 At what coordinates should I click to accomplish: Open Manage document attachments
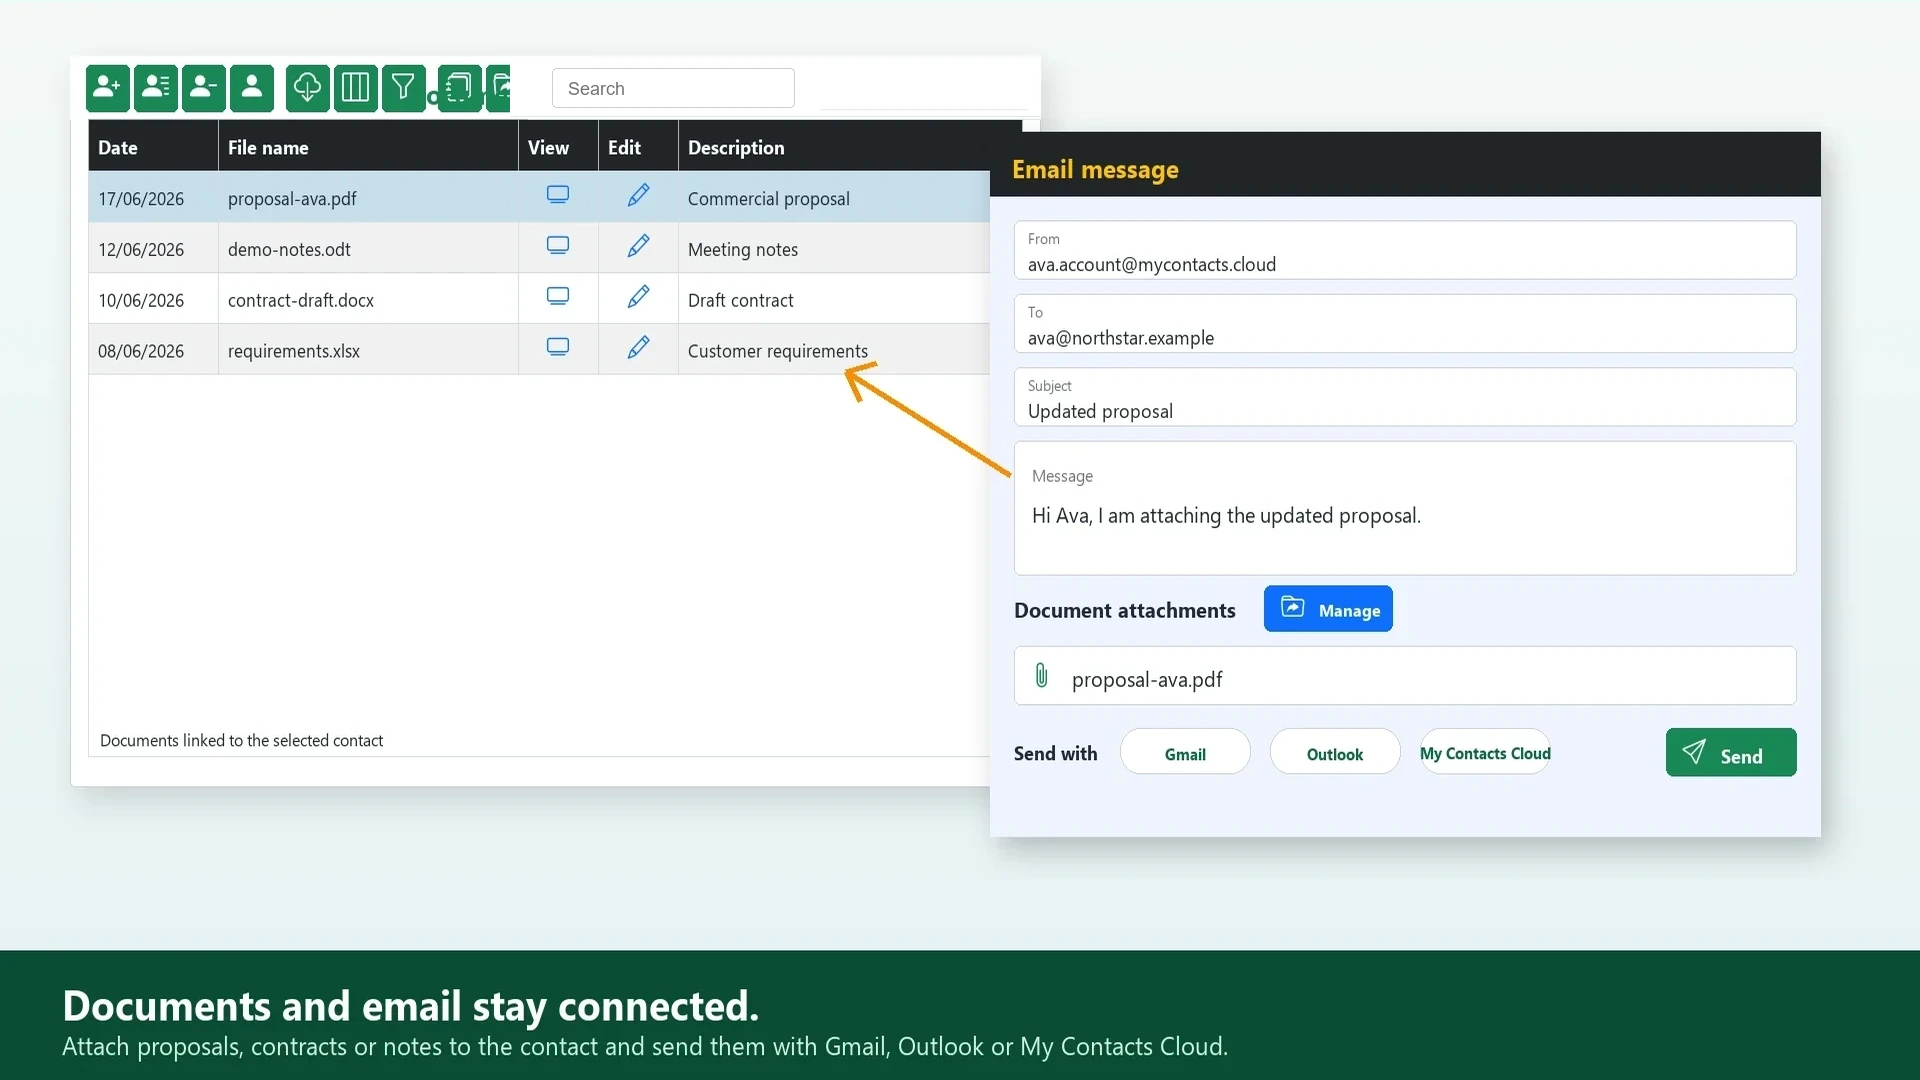pyautogui.click(x=1328, y=609)
